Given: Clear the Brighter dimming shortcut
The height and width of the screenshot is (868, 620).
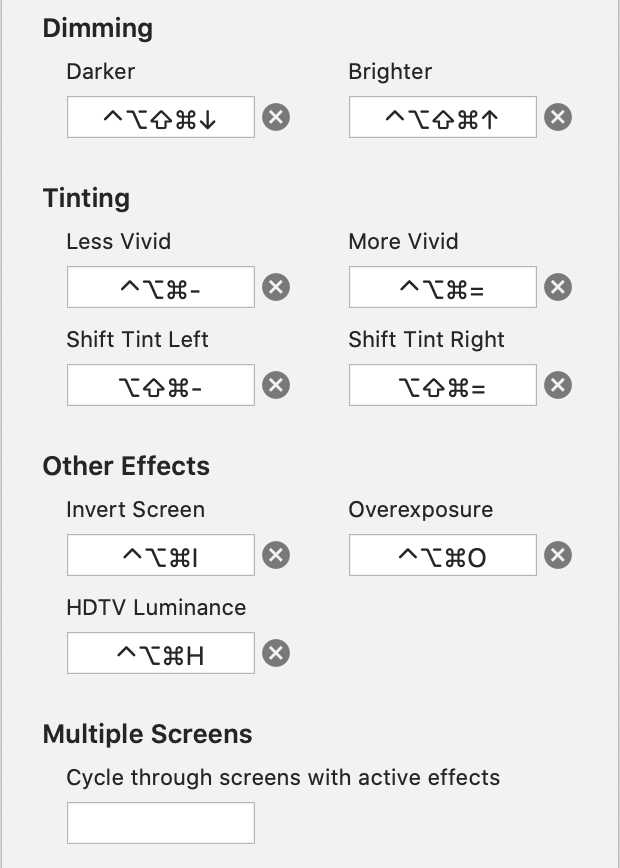Looking at the screenshot, I should [x=558, y=118].
